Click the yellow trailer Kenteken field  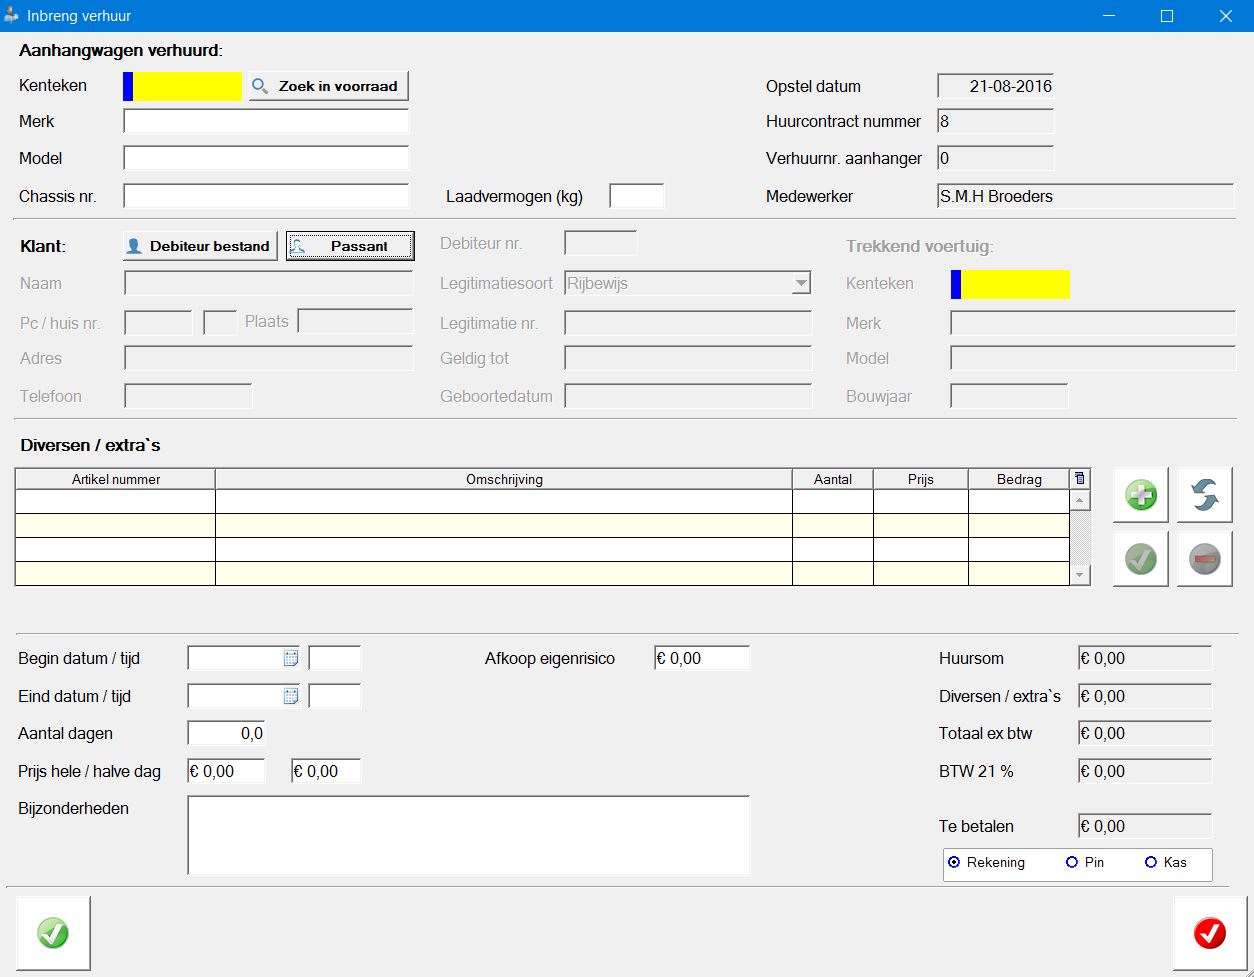coord(187,86)
